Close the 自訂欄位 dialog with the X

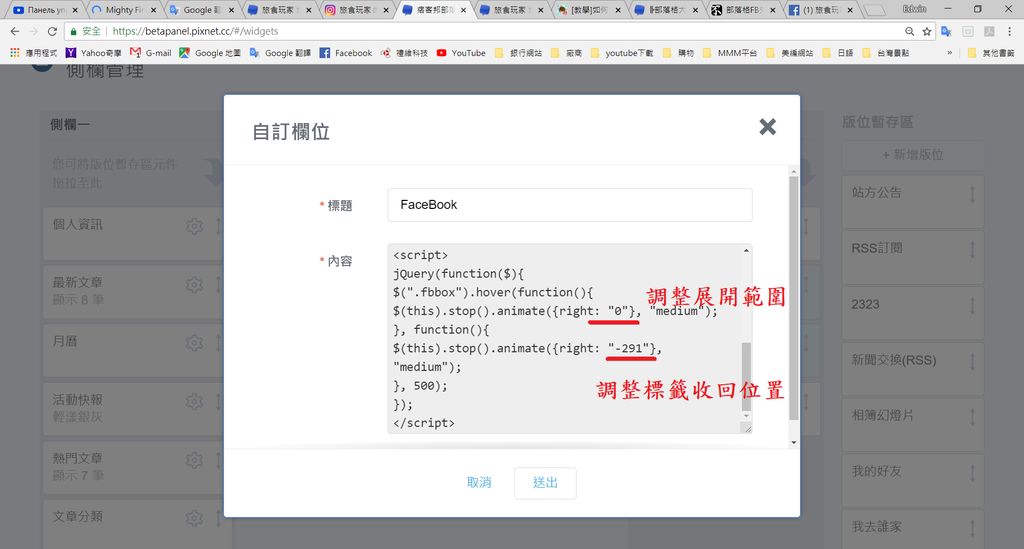pyautogui.click(x=767, y=127)
